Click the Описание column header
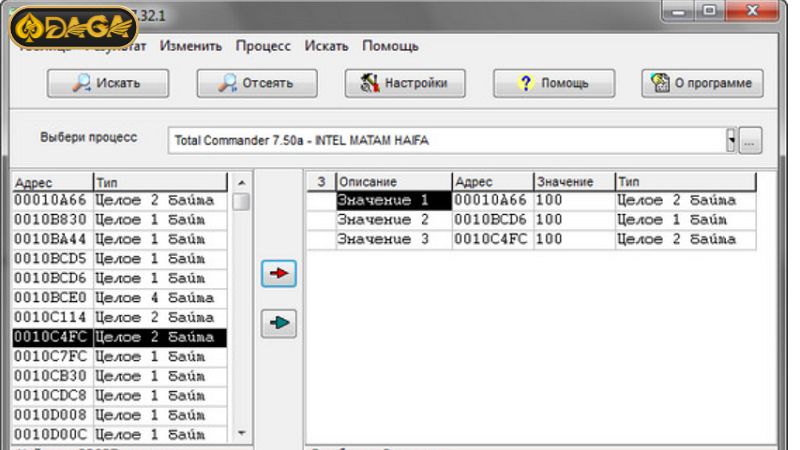Screen dimensions: 800x450 (x=394, y=182)
